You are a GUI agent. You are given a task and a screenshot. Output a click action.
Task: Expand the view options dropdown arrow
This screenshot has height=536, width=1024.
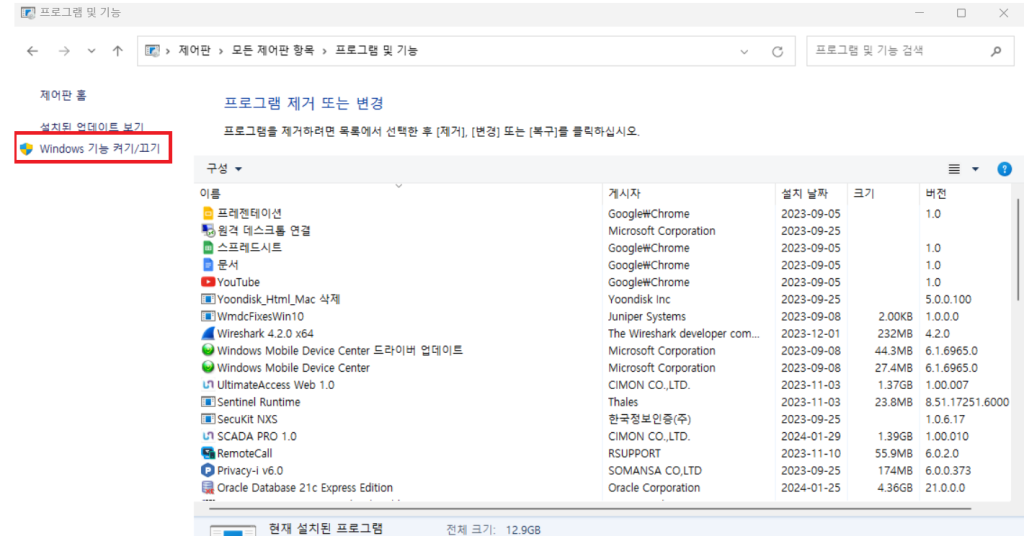point(975,169)
